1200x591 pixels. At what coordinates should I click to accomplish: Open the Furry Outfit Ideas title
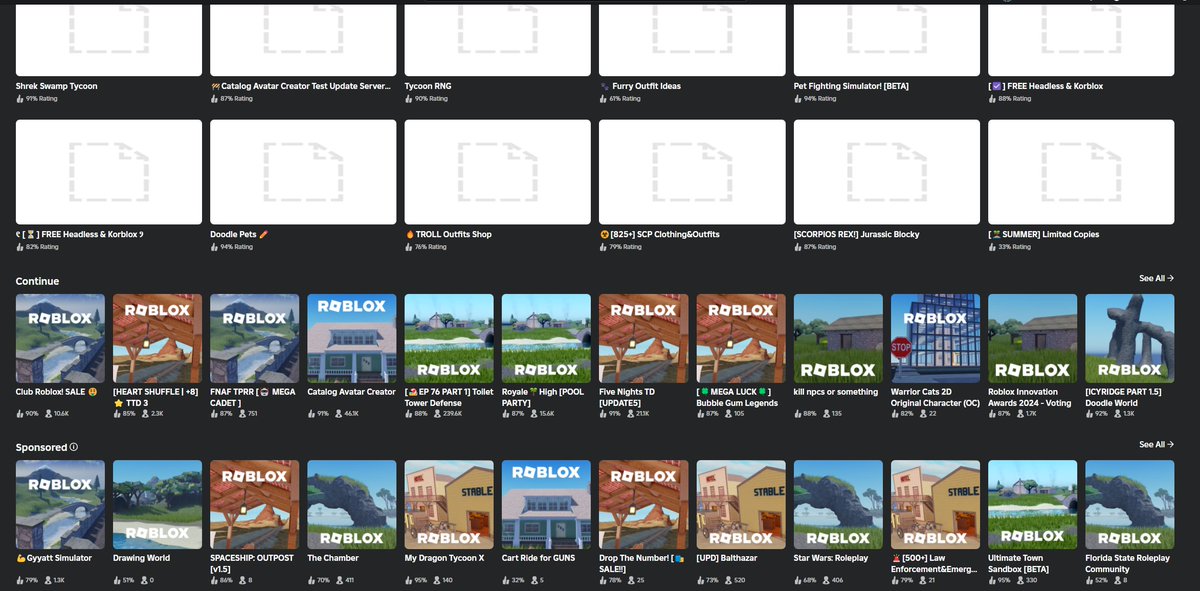pos(640,86)
